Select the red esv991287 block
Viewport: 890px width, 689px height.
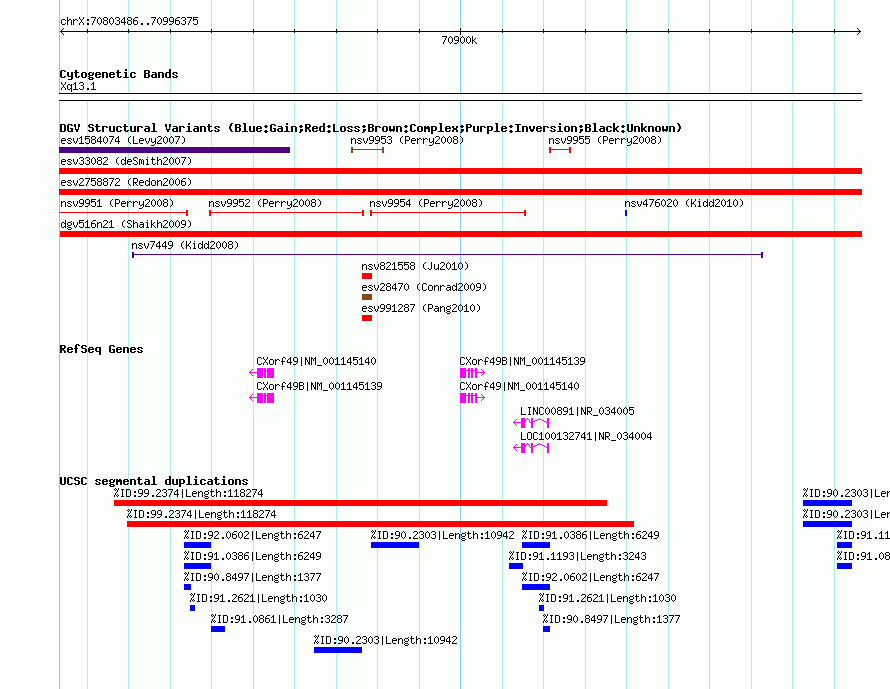[367, 318]
